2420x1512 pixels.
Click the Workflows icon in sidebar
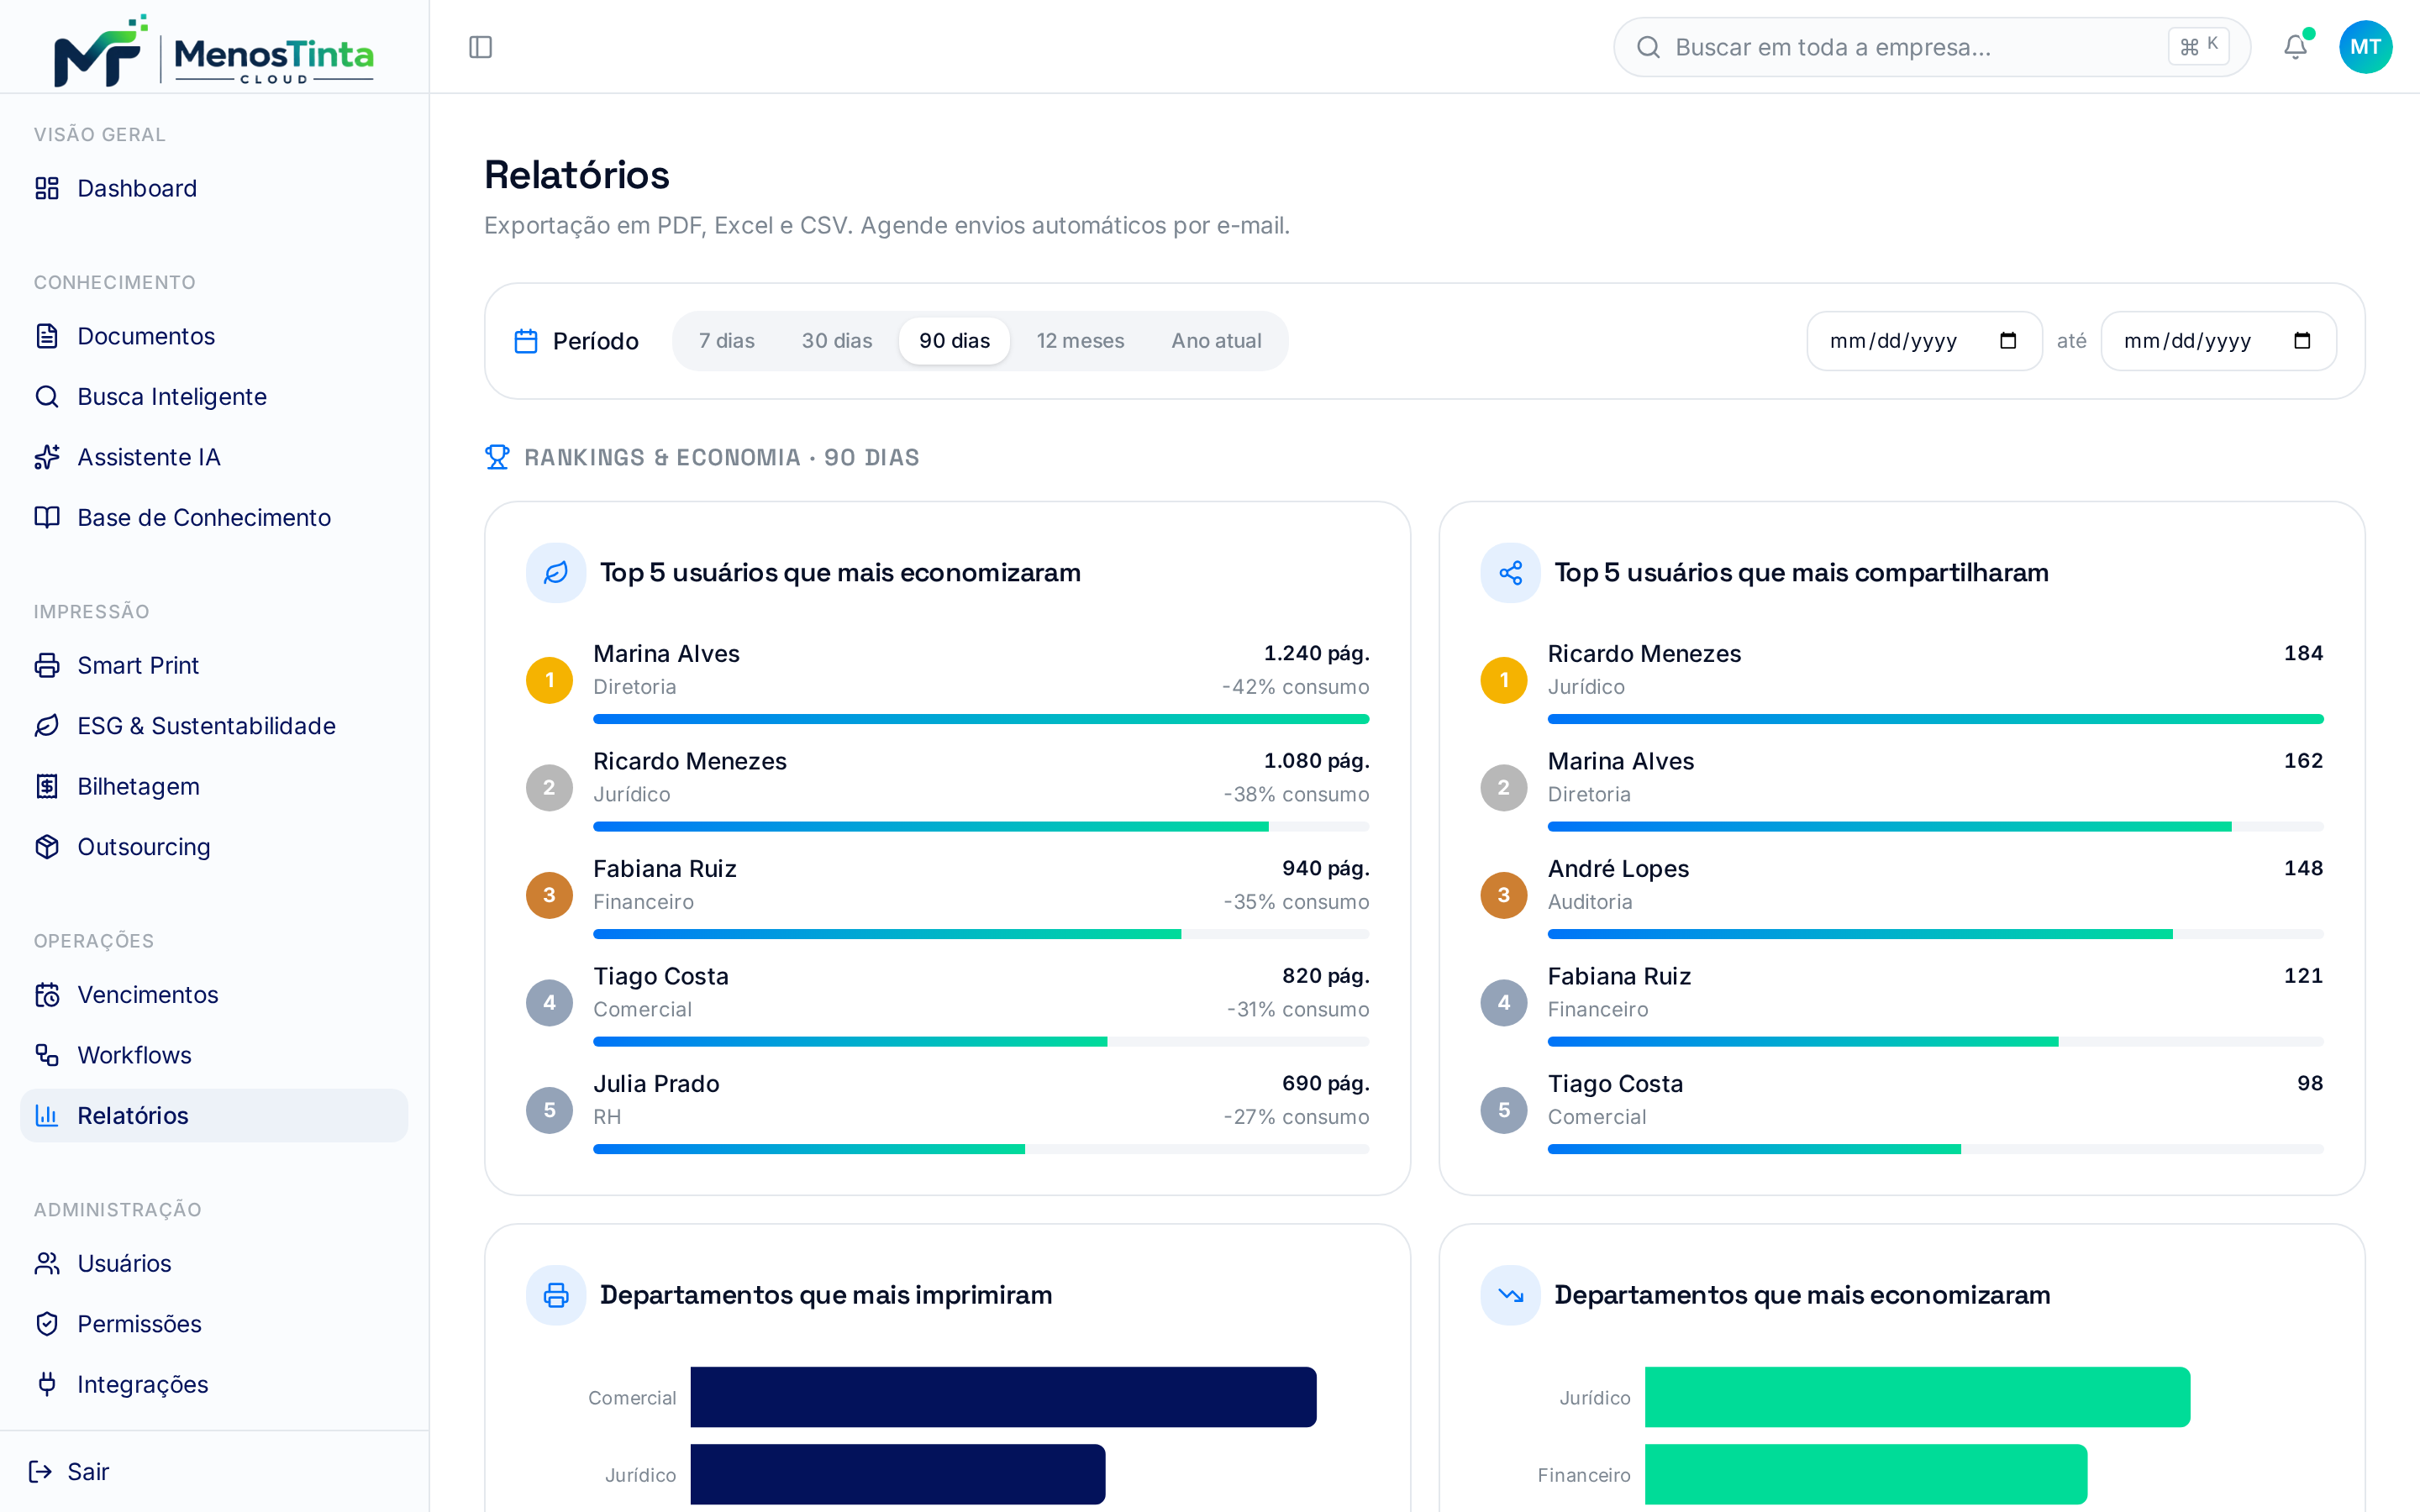coord(47,1055)
